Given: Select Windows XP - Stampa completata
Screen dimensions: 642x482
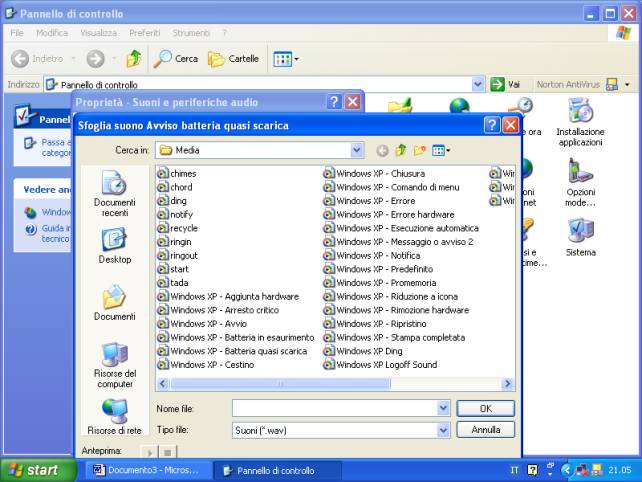Looking at the screenshot, I should pos(394,337).
